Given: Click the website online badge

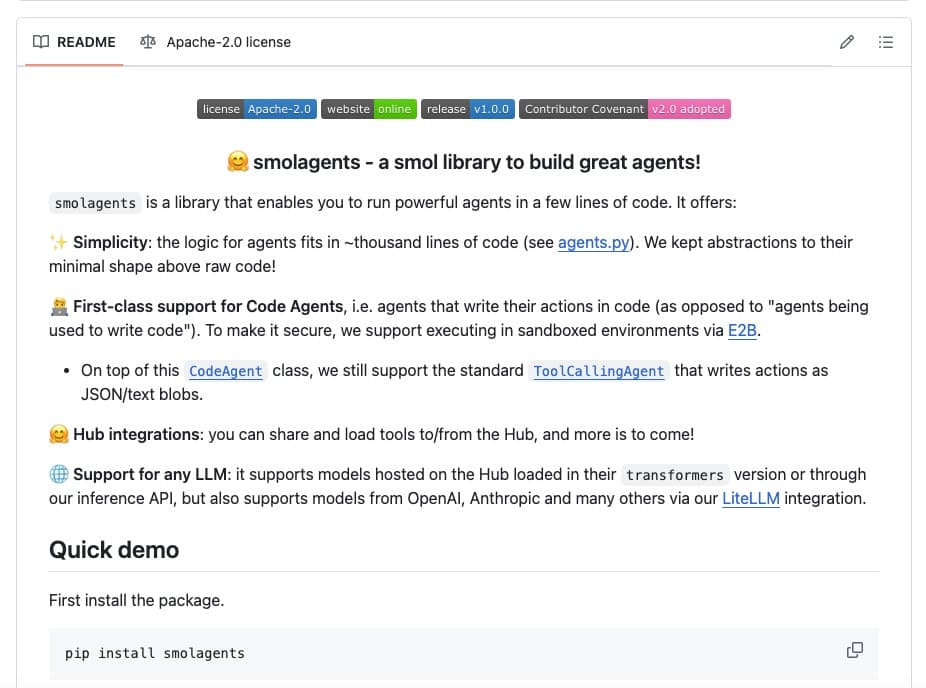Looking at the screenshot, I should click(369, 109).
